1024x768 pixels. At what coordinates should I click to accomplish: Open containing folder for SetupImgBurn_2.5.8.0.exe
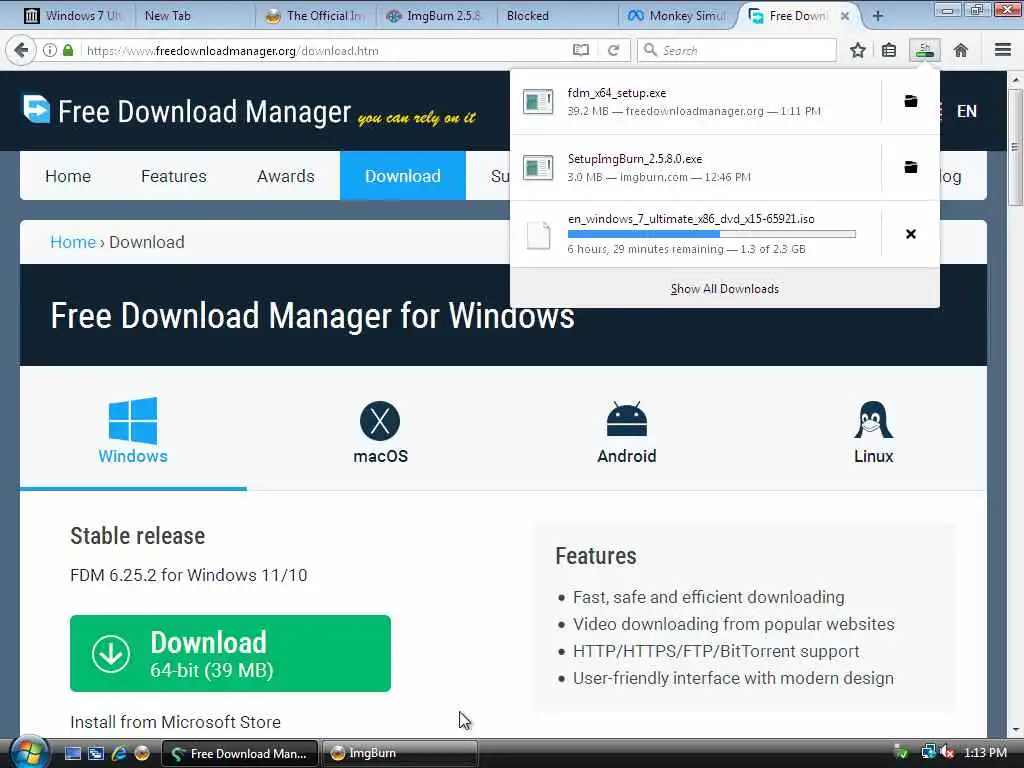pyautogui.click(x=910, y=168)
